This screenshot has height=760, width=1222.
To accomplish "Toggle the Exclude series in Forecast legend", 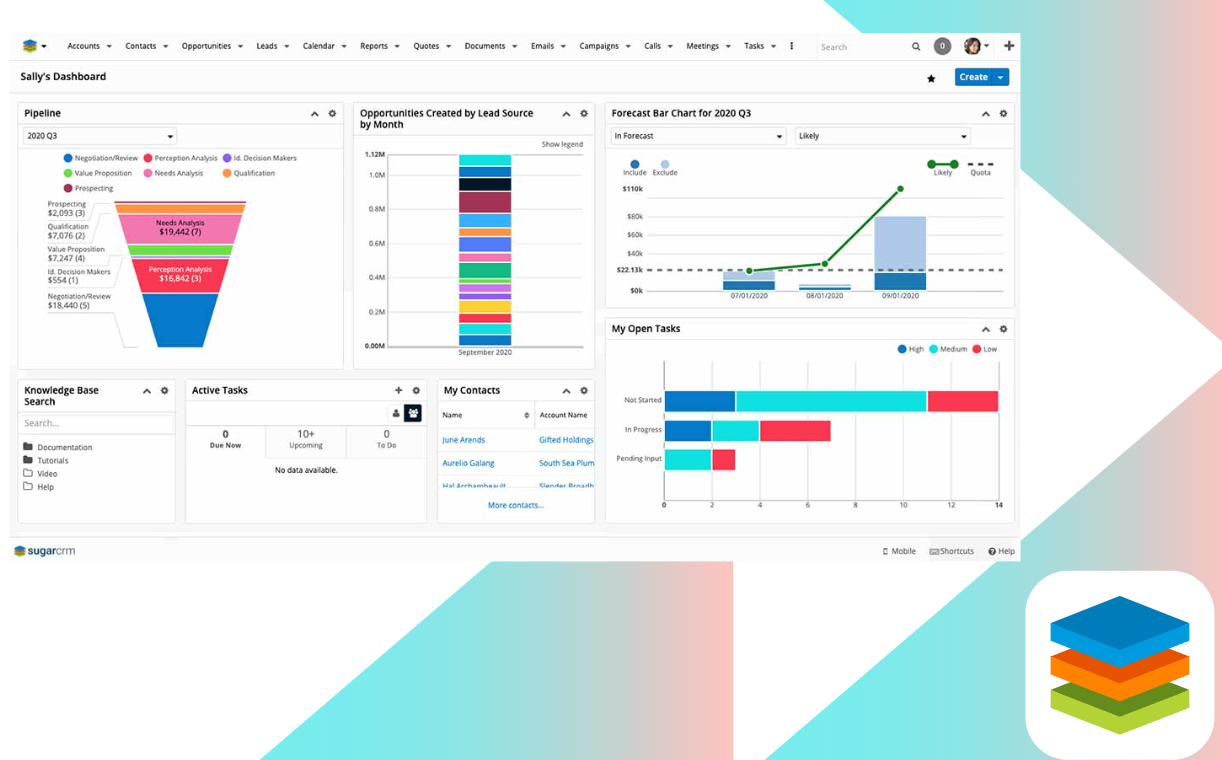I will pos(665,168).
